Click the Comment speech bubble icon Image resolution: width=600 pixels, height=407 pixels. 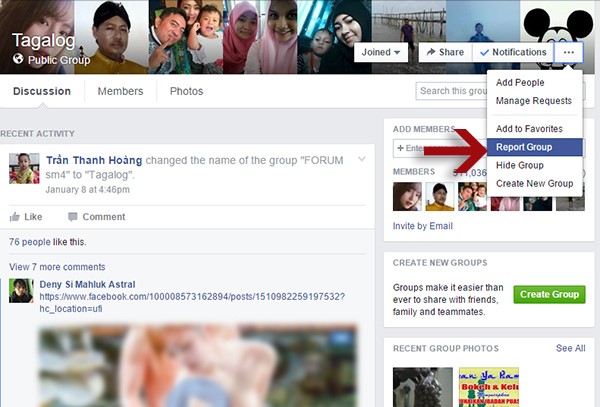[73, 217]
